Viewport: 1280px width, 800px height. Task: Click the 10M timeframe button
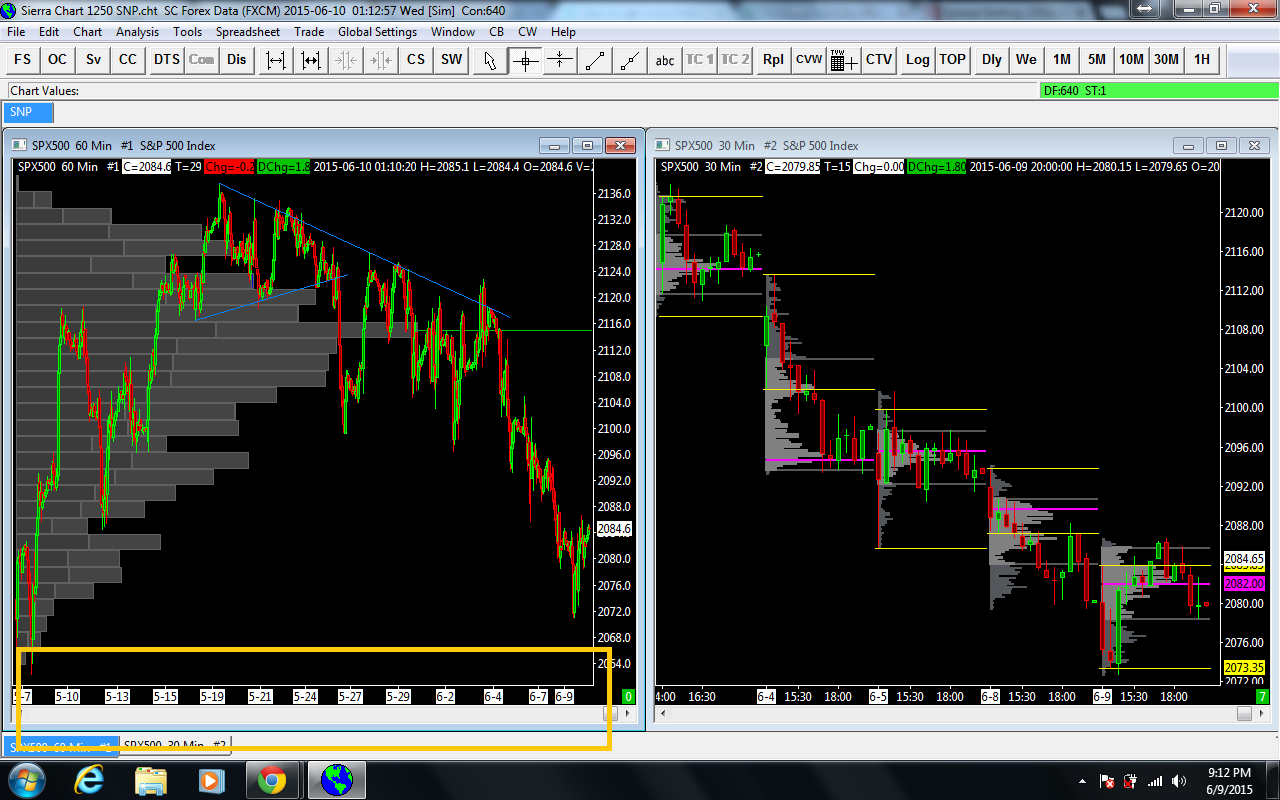[x=1132, y=59]
